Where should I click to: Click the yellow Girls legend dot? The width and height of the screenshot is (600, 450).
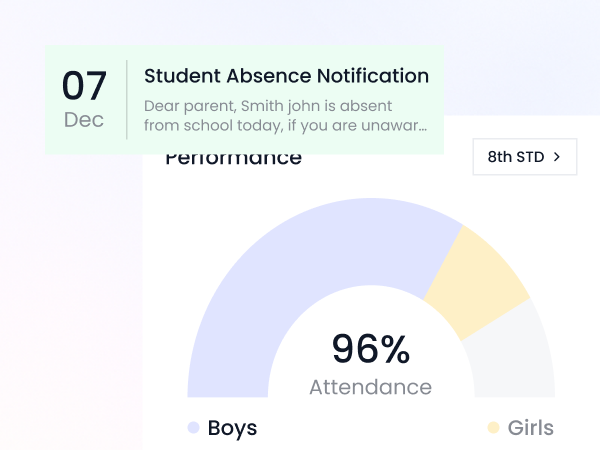pos(493,428)
